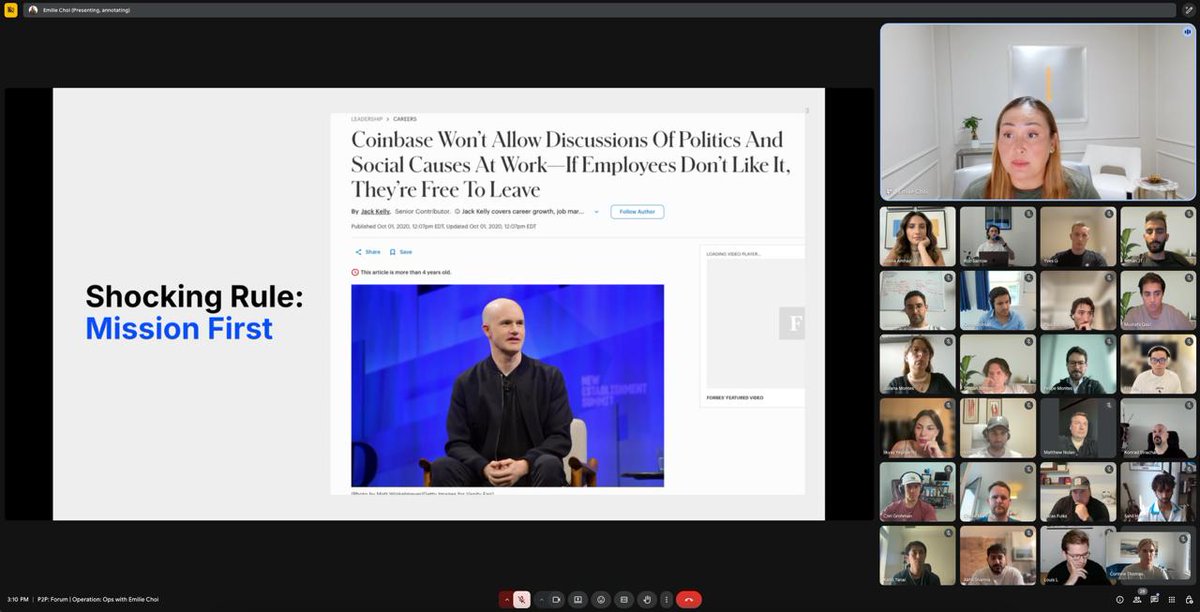Open Jack Kelly author link

click(x=376, y=212)
